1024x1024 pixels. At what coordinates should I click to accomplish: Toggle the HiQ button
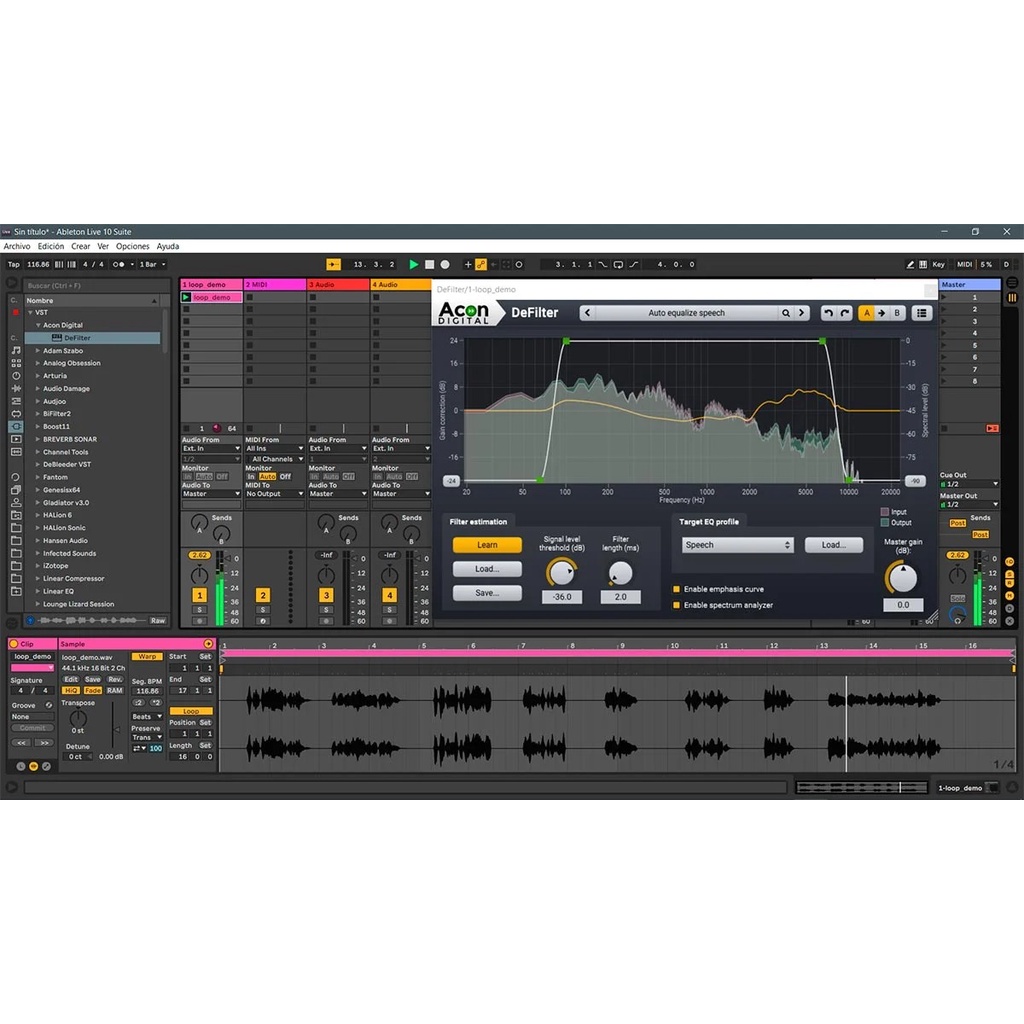coord(71,690)
